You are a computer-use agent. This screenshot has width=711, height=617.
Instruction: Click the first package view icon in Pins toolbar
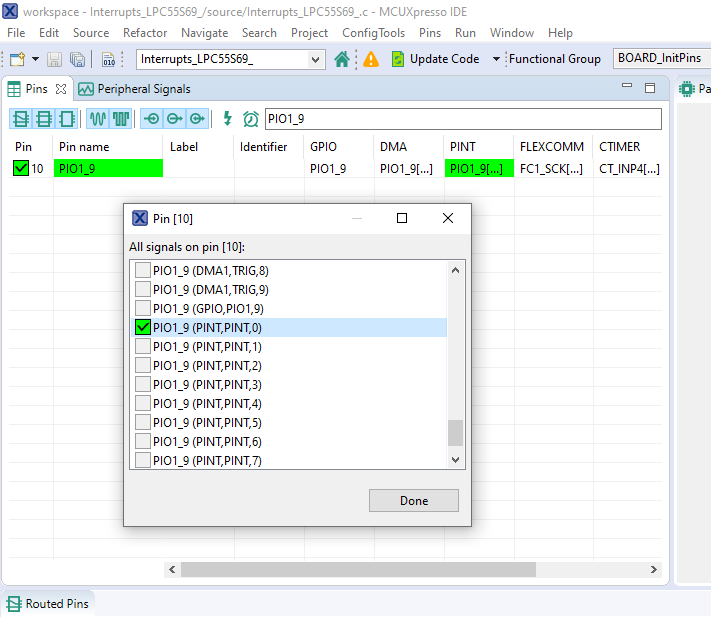[x=20, y=119]
